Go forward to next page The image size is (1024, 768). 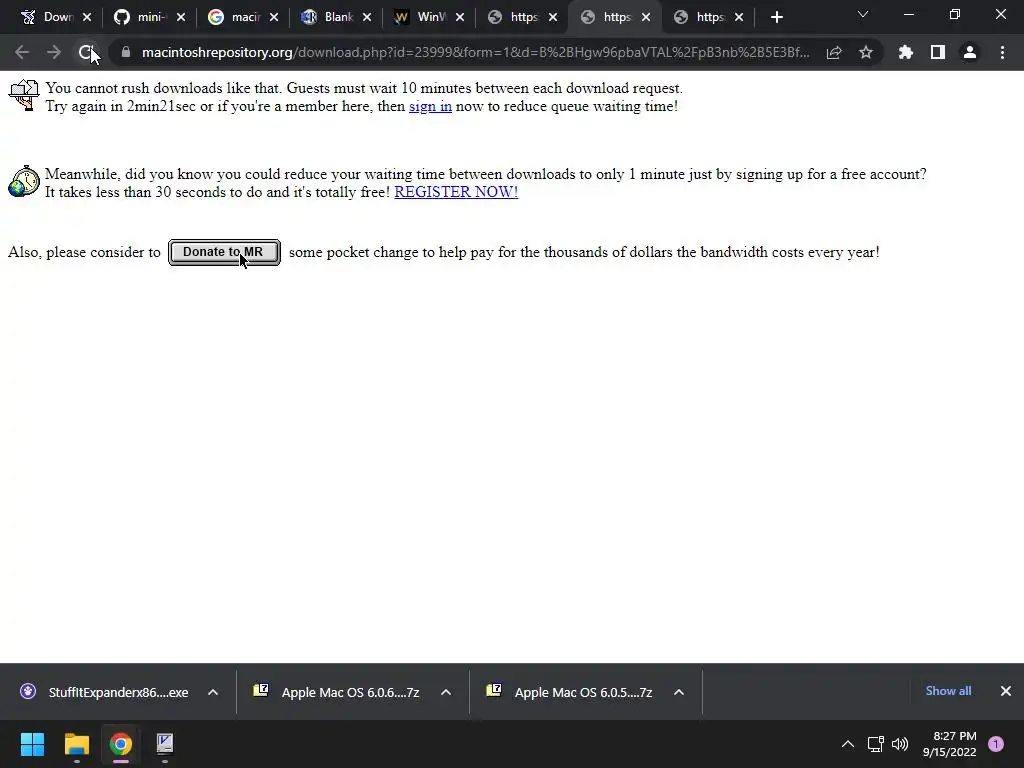click(x=54, y=52)
